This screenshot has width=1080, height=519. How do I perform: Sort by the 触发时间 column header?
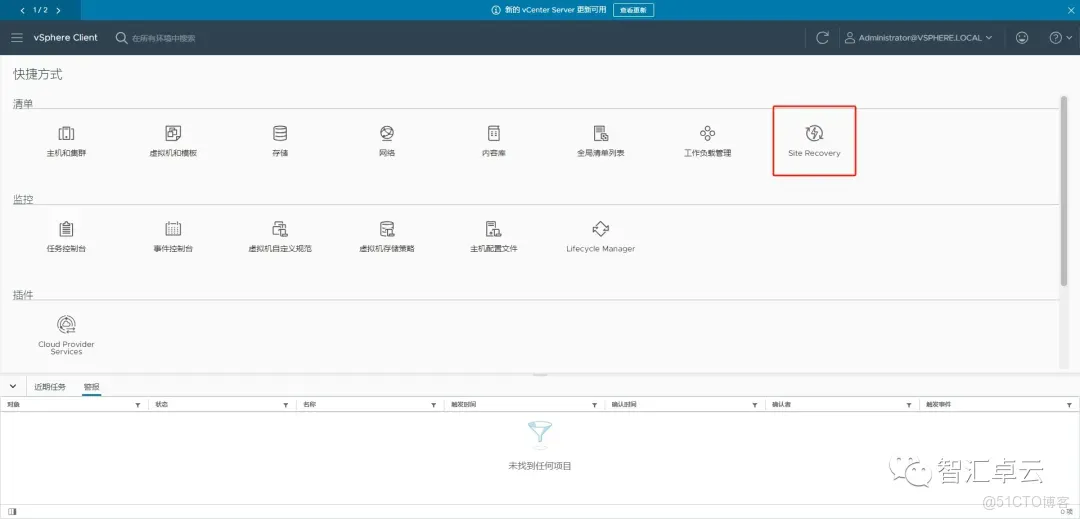click(x=464, y=405)
